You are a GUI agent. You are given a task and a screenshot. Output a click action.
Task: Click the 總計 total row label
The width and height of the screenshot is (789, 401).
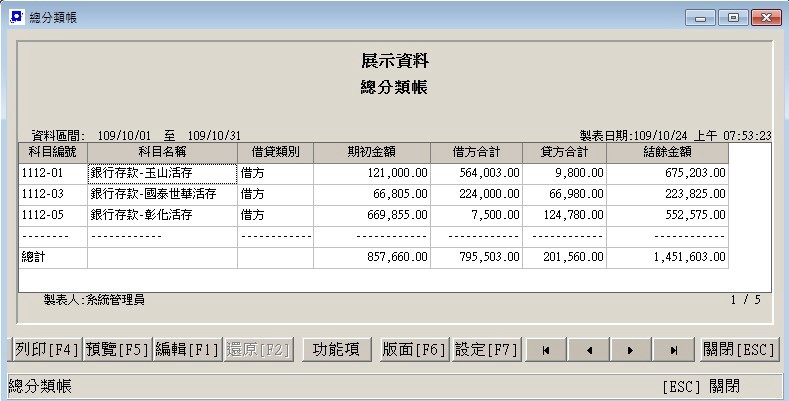pyautogui.click(x=53, y=258)
